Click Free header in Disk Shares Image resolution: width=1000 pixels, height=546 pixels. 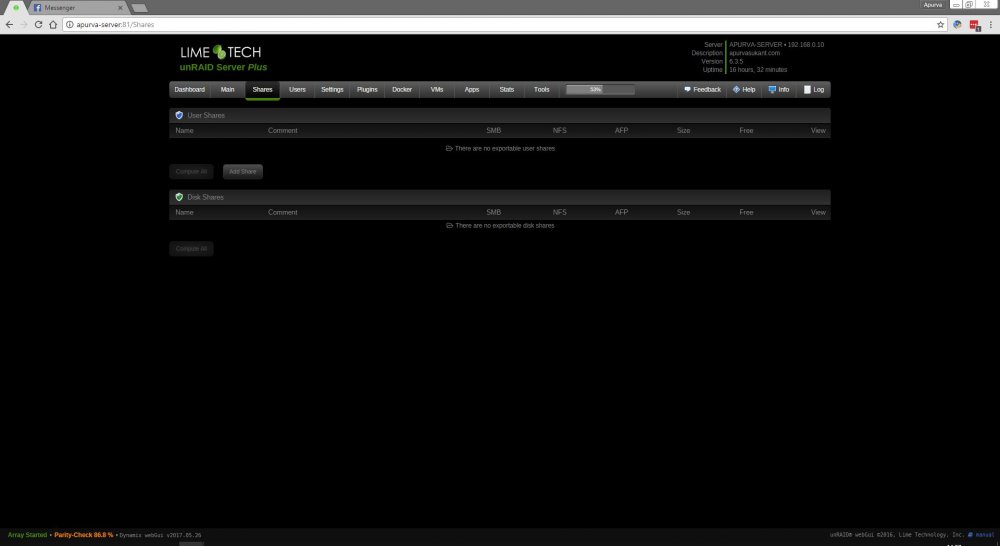click(746, 212)
